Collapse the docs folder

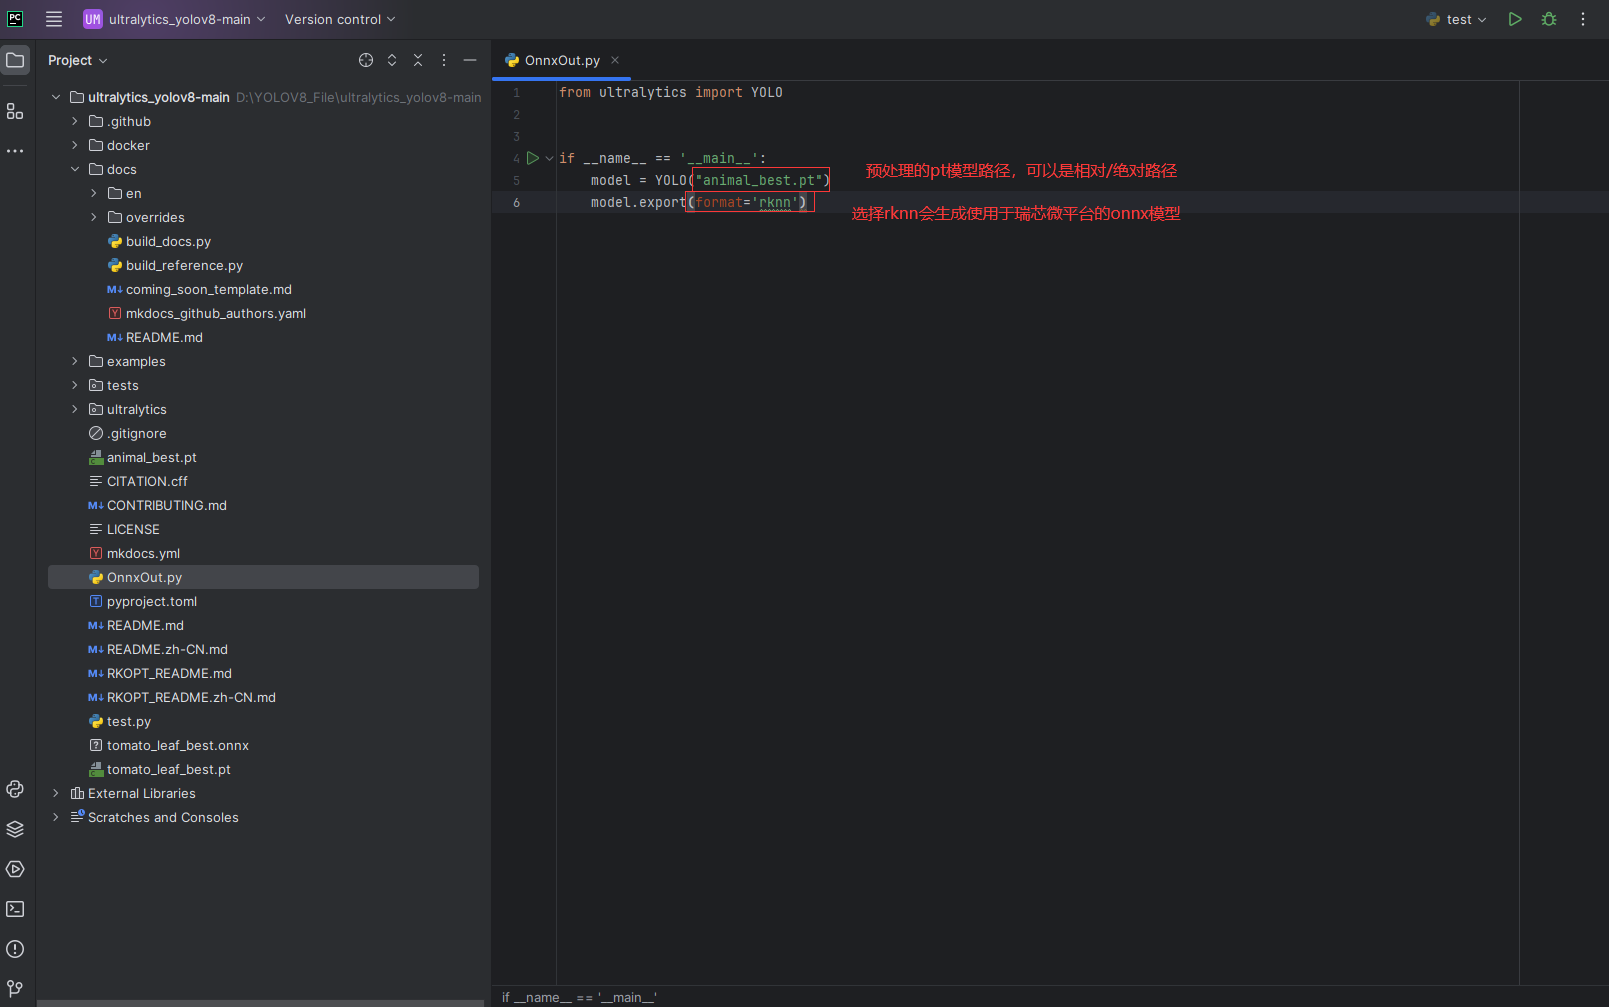click(75, 169)
